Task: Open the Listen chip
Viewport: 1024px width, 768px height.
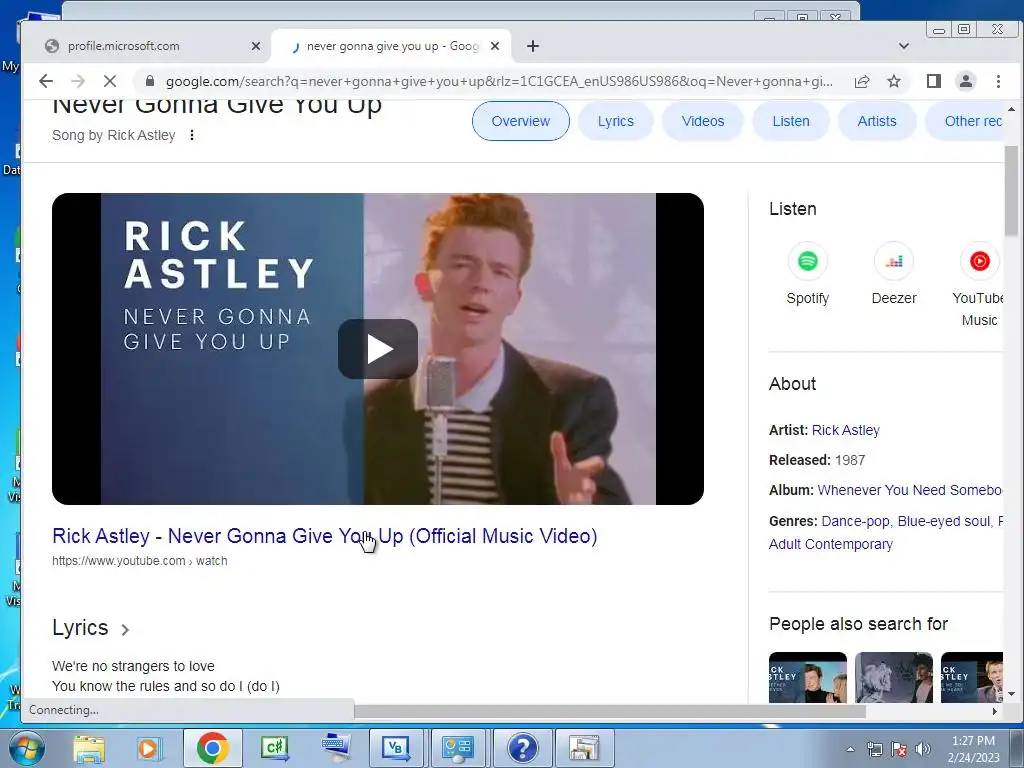Action: point(791,121)
